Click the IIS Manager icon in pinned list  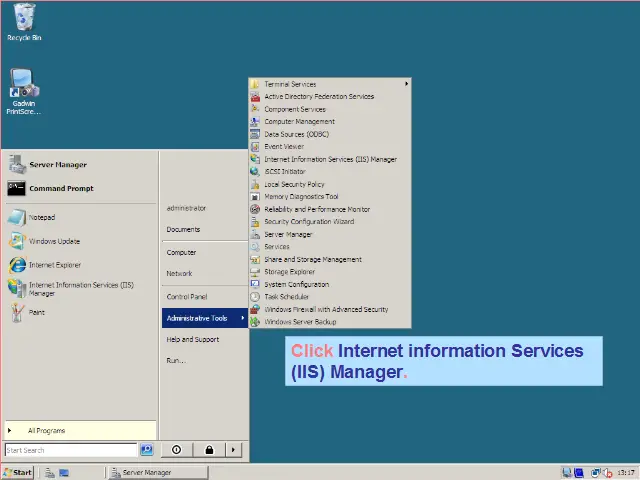17,289
